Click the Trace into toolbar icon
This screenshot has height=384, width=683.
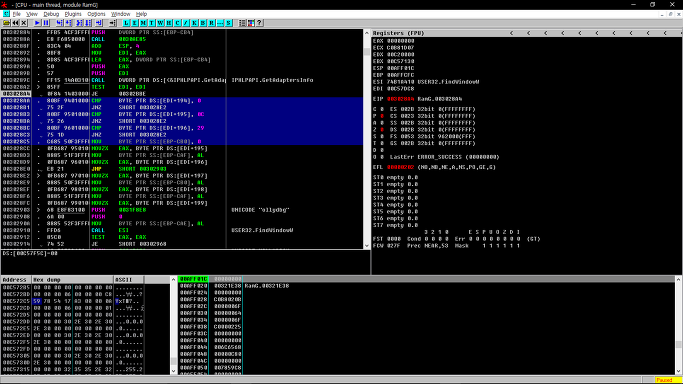point(79,23)
